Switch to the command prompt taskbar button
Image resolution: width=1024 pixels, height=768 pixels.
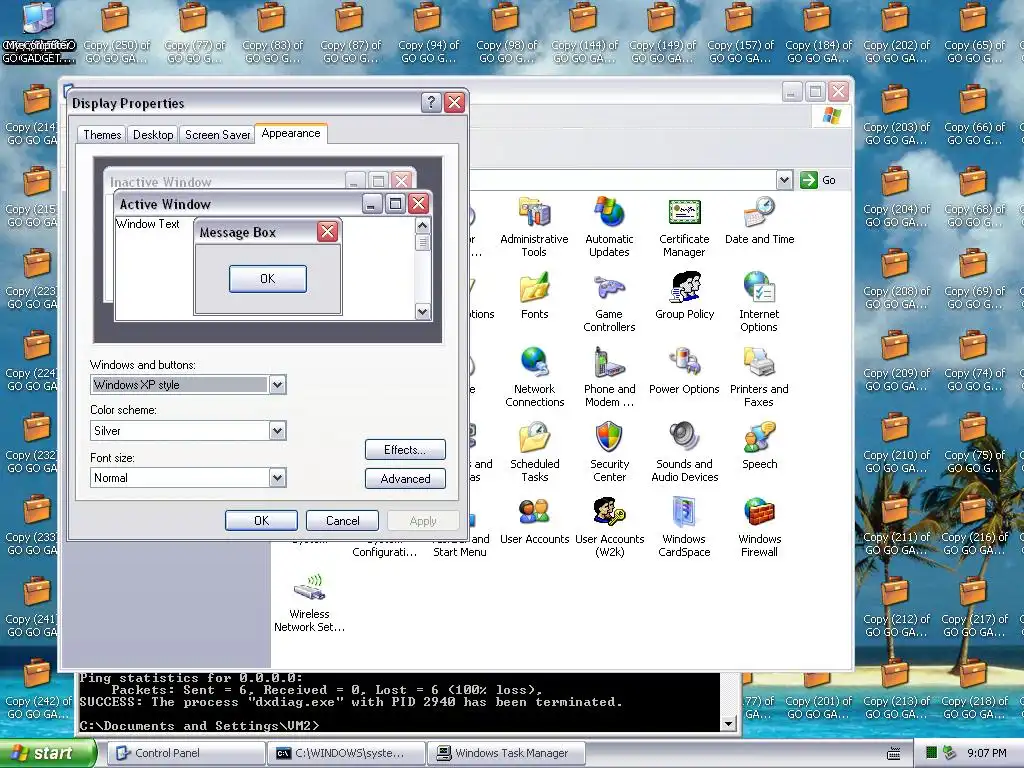click(x=346, y=753)
